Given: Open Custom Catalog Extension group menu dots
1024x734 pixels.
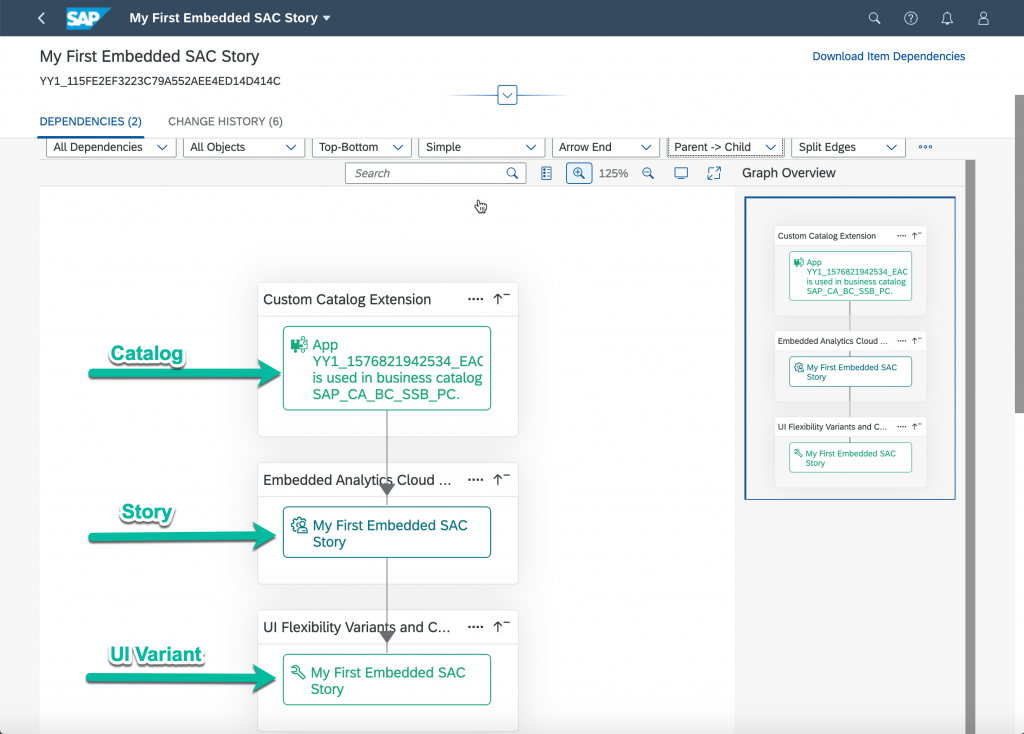Looking at the screenshot, I should point(475,299).
